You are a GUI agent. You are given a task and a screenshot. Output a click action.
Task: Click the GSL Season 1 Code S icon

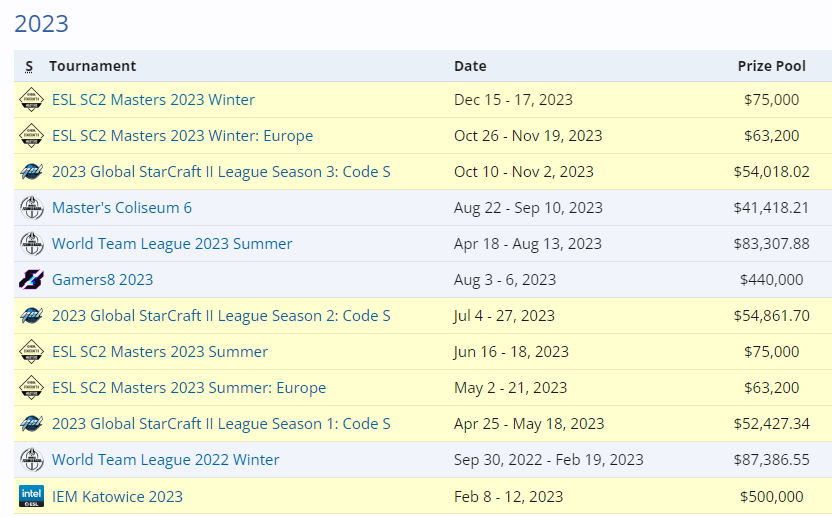[31, 424]
